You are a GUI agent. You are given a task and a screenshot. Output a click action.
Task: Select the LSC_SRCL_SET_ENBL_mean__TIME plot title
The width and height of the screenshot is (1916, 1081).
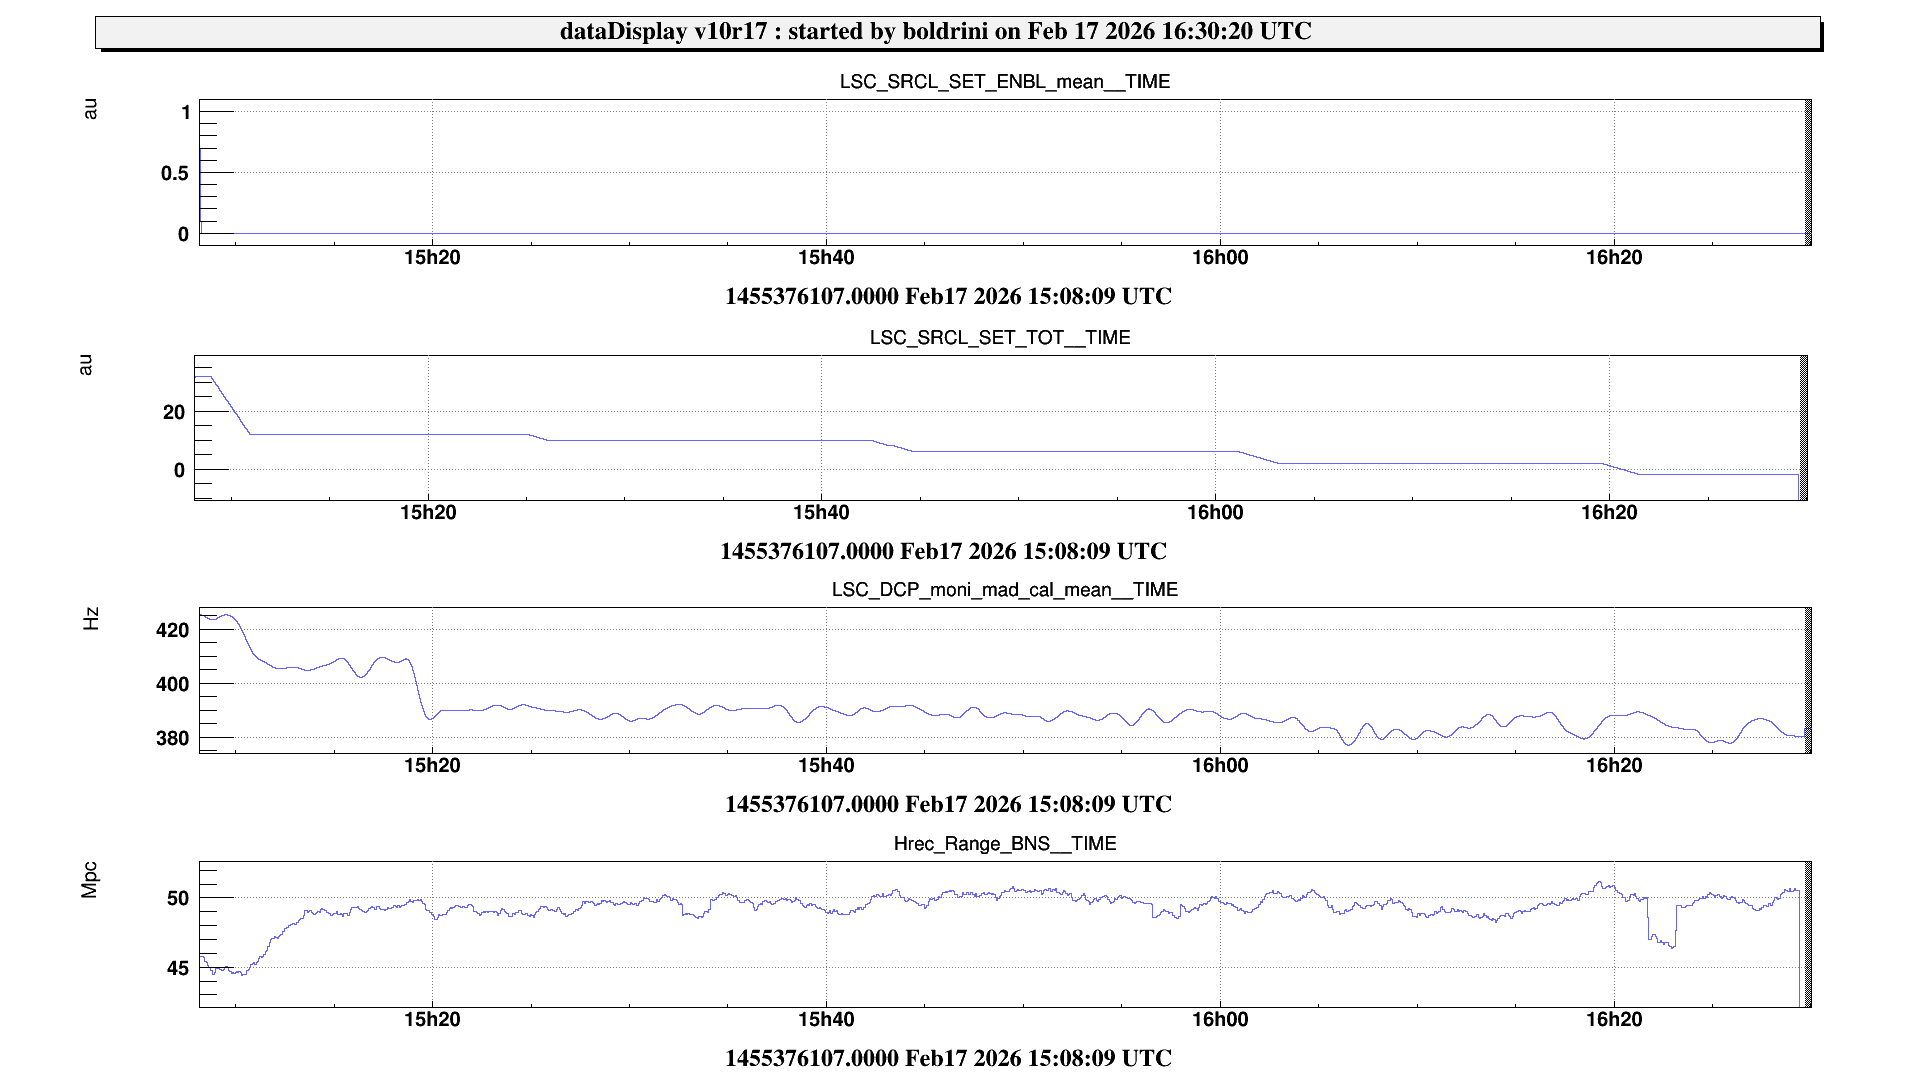[x=1004, y=82]
